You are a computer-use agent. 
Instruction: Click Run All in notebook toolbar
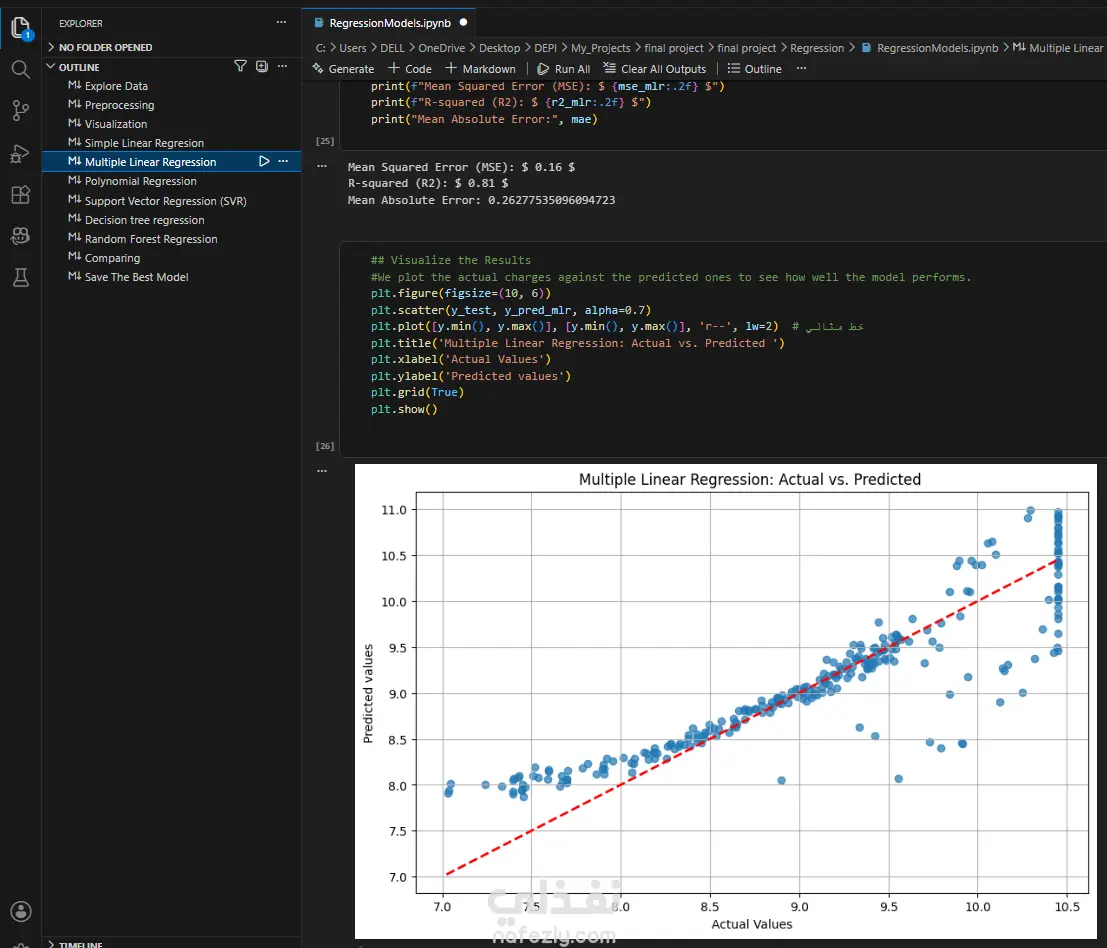[563, 68]
